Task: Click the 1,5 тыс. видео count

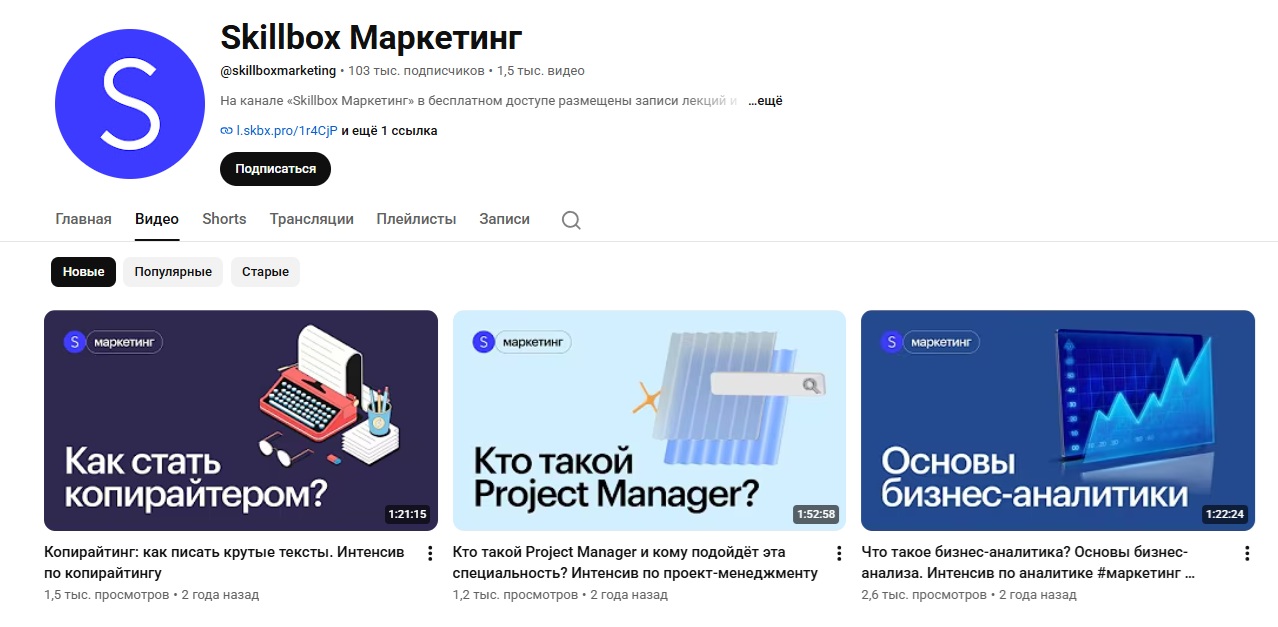Action: 541,71
